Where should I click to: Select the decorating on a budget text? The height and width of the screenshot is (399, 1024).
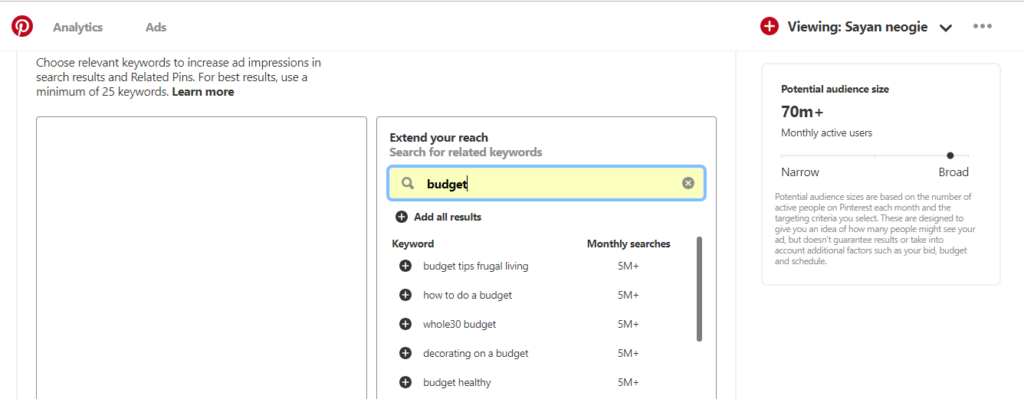pyautogui.click(x=475, y=353)
